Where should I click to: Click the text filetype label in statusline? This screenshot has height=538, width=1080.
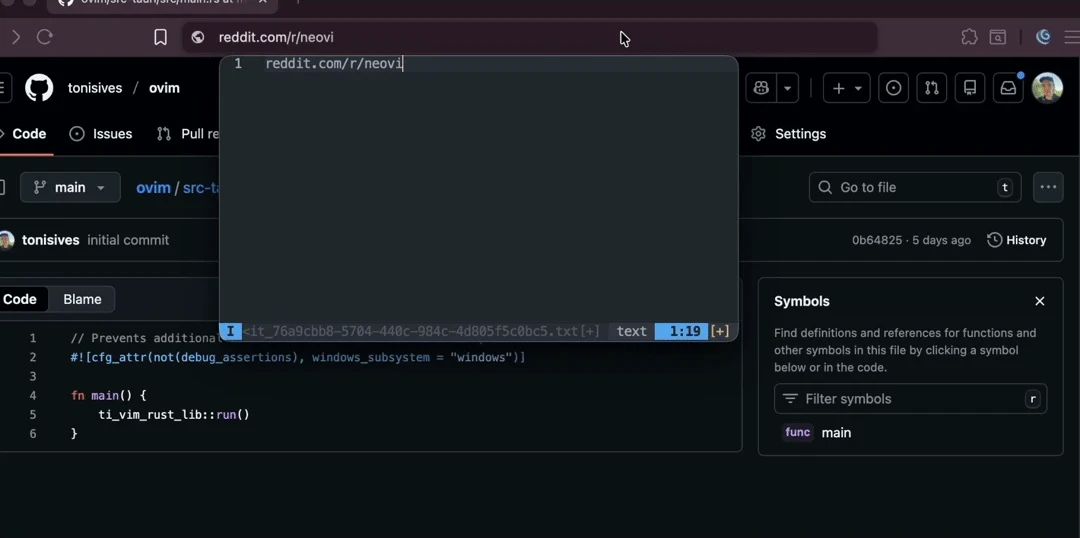[x=632, y=331]
